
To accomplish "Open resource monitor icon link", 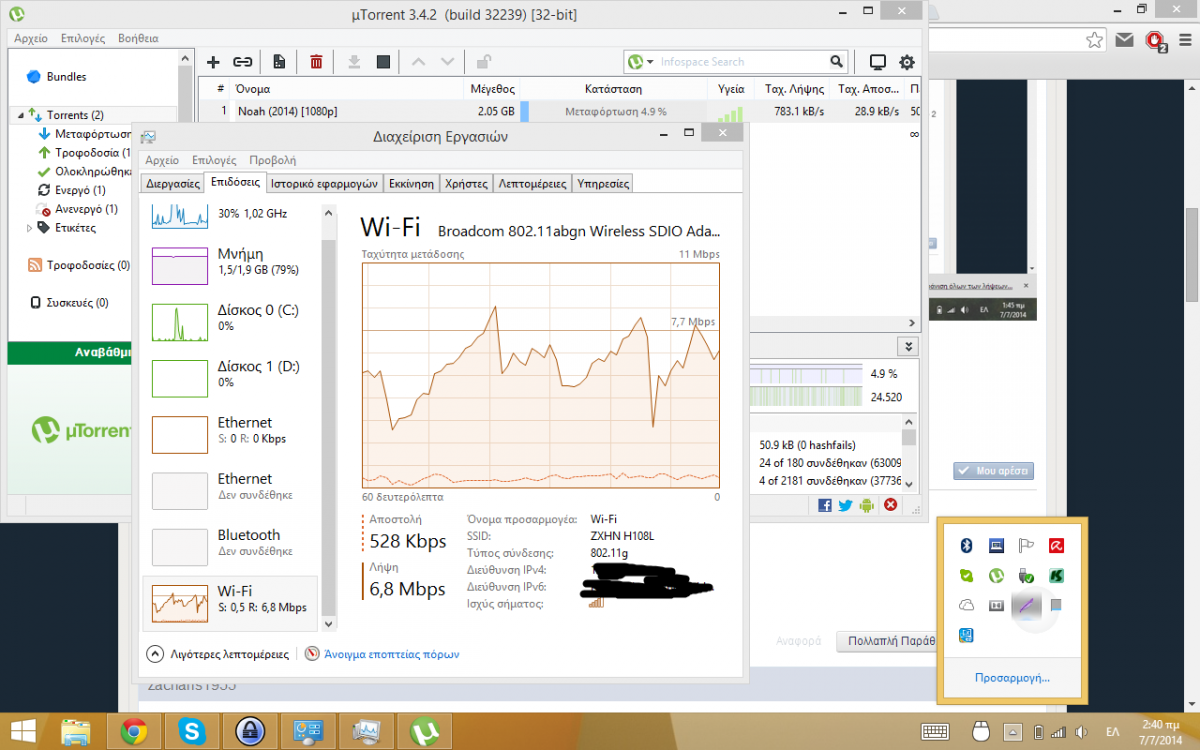I will point(312,654).
